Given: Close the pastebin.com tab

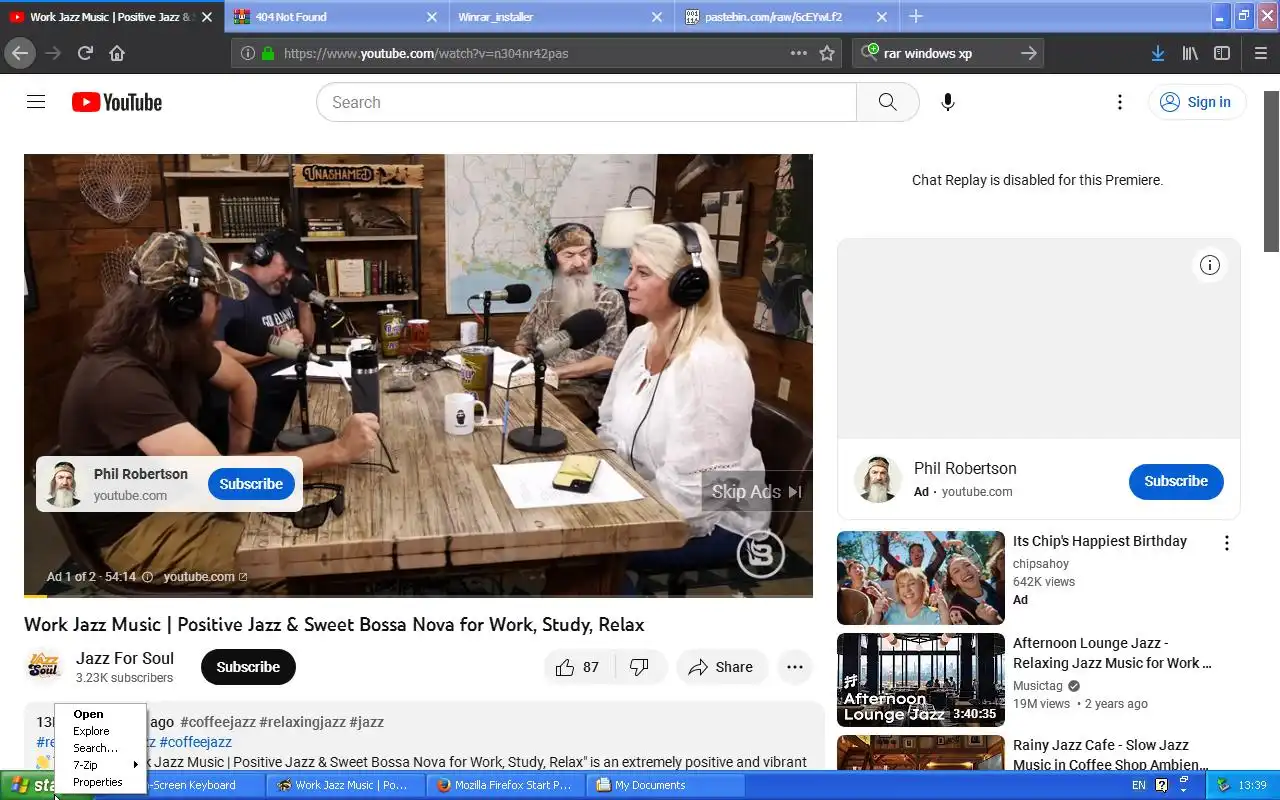Looking at the screenshot, I should click(x=882, y=17).
